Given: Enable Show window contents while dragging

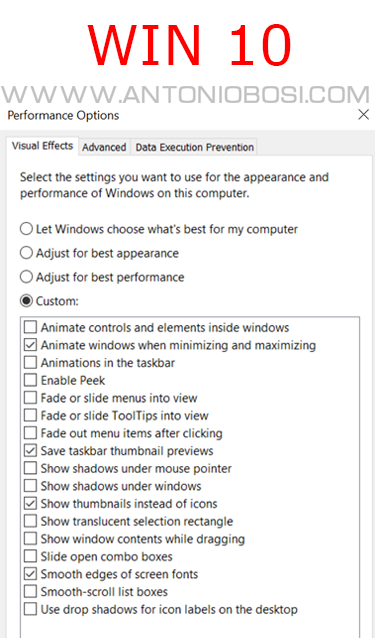Looking at the screenshot, I should [31, 538].
